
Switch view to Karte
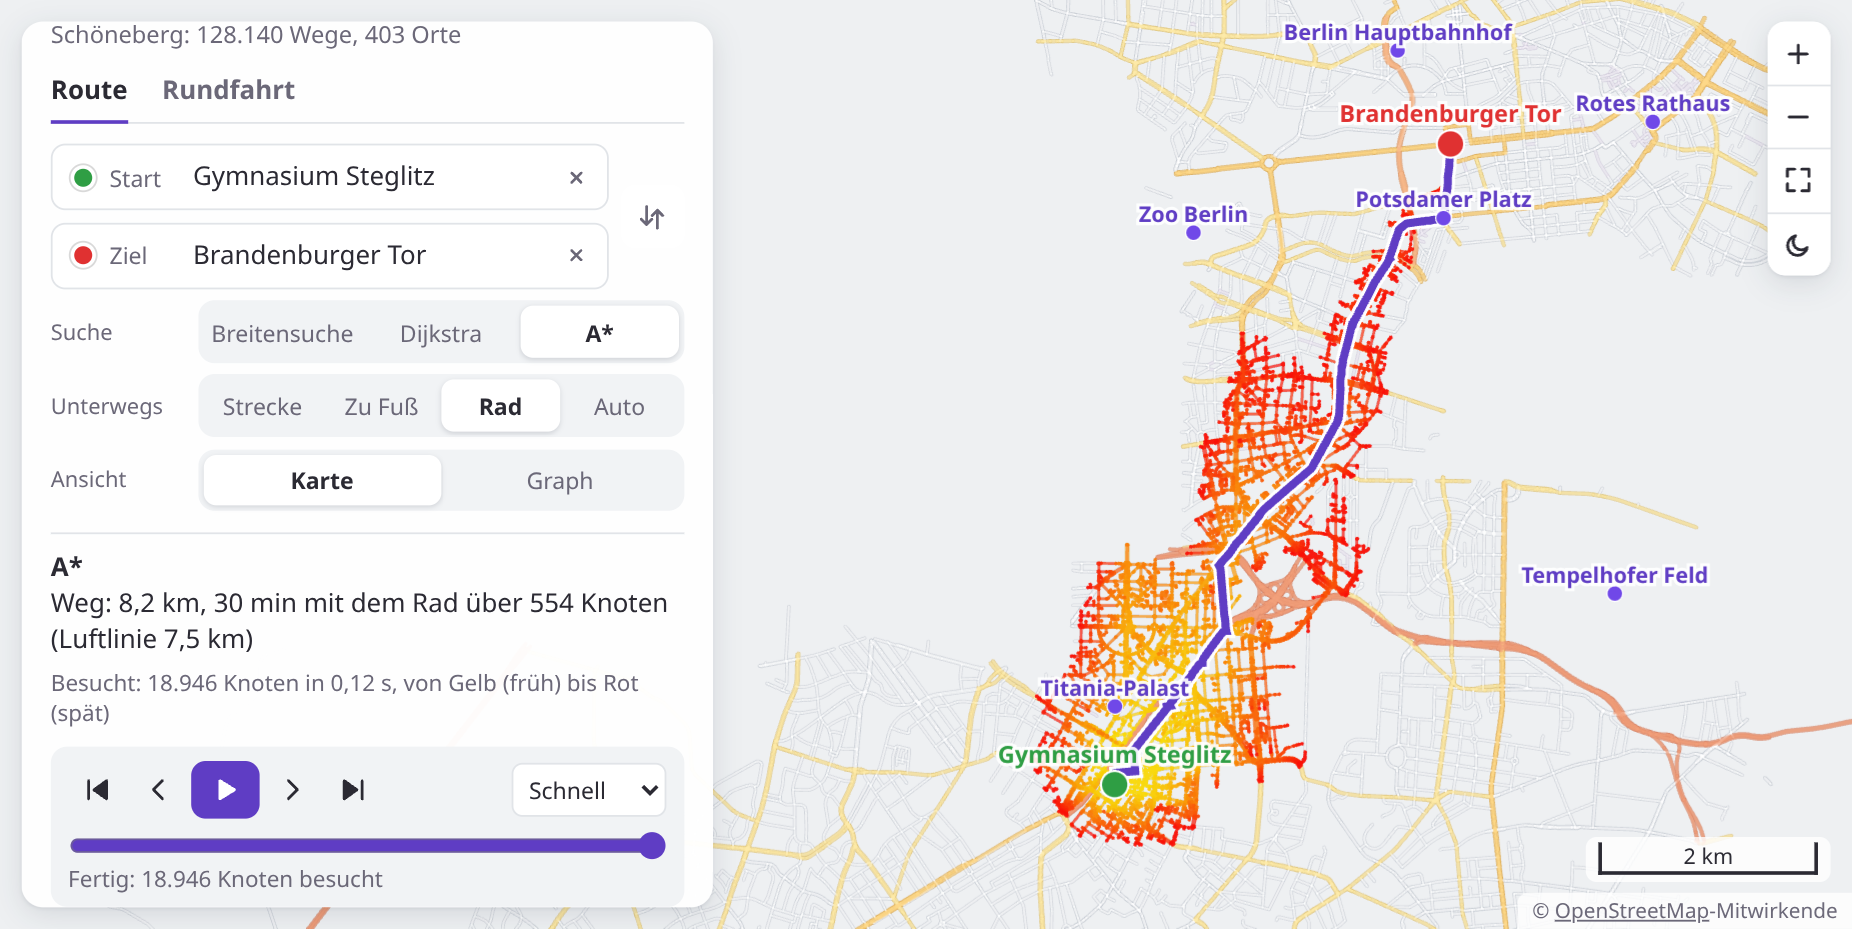pos(322,481)
